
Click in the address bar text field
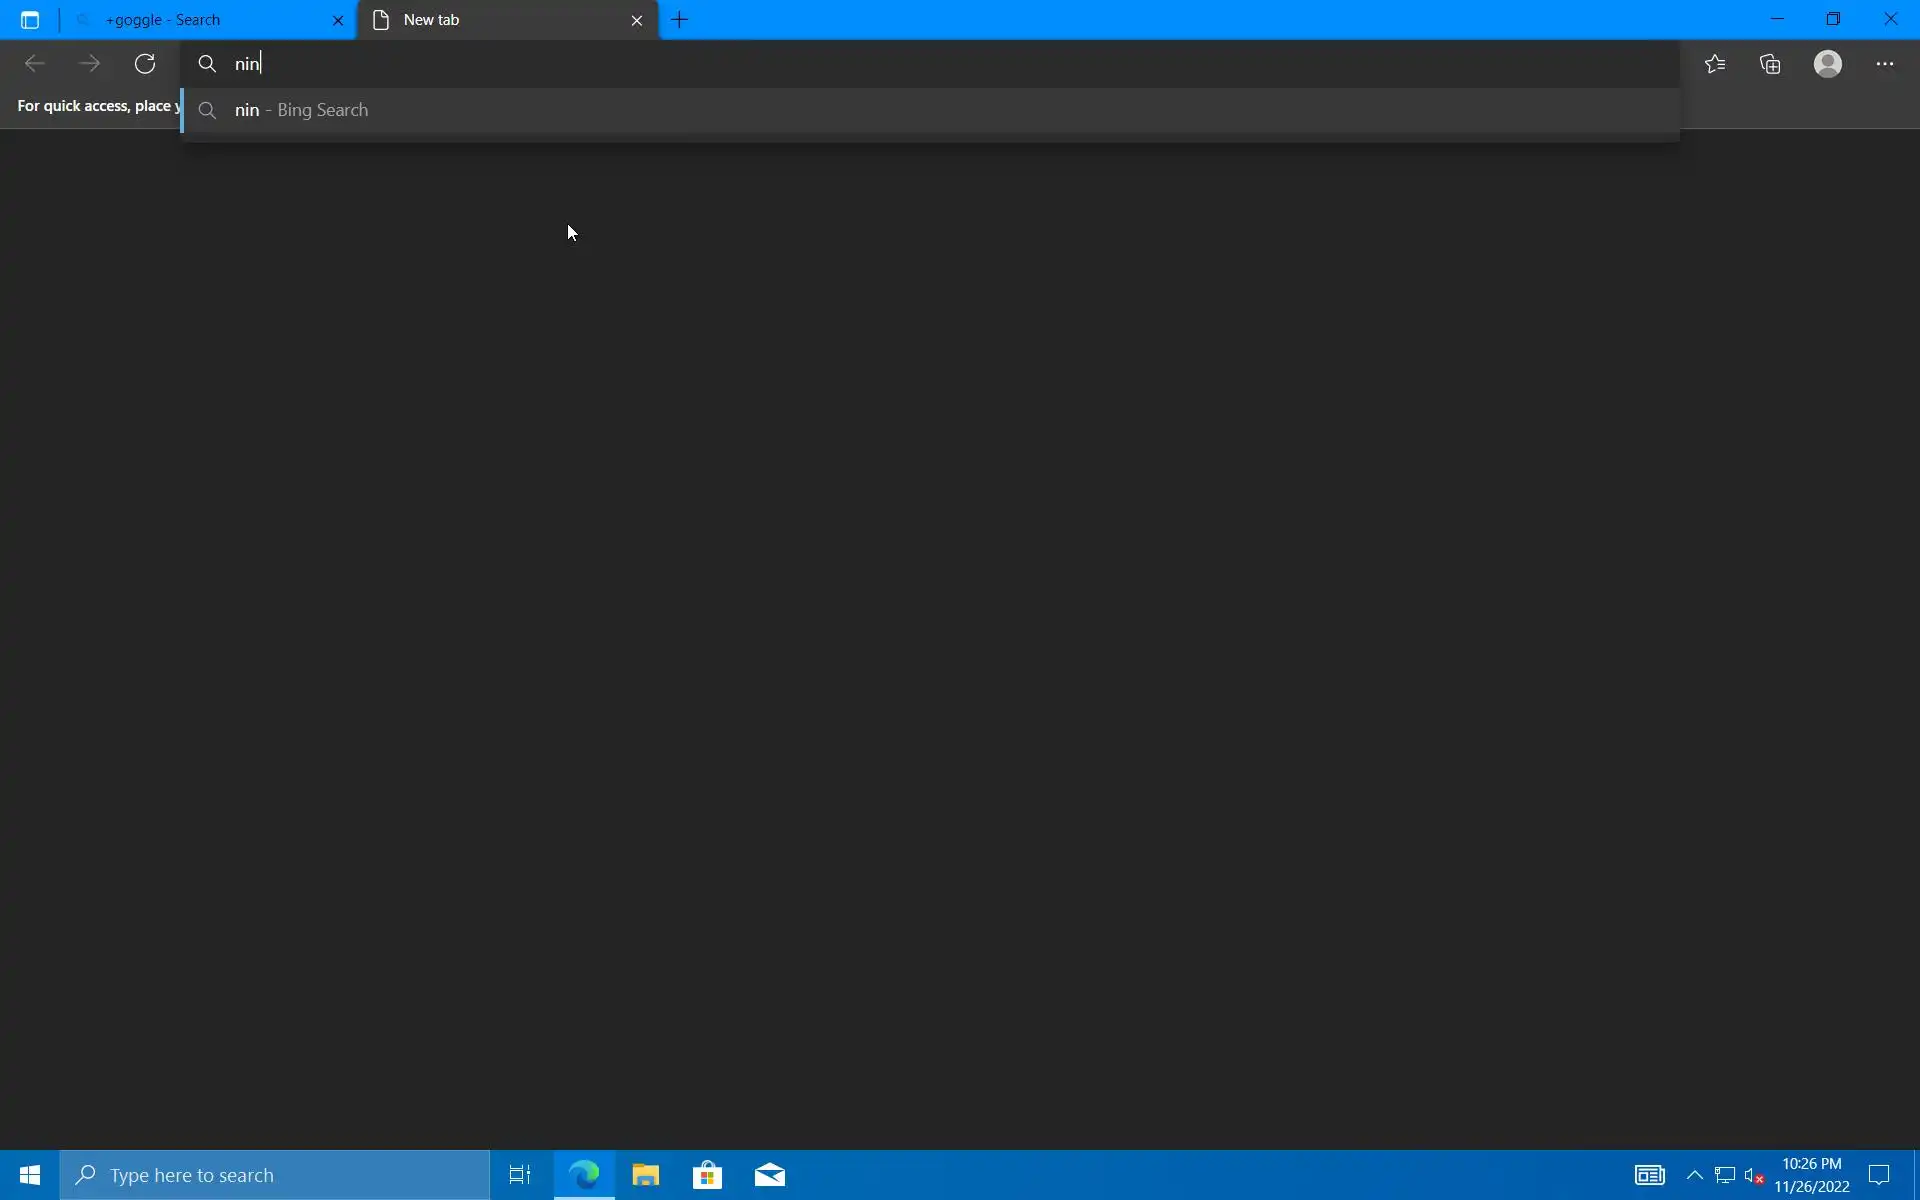tap(900, 64)
